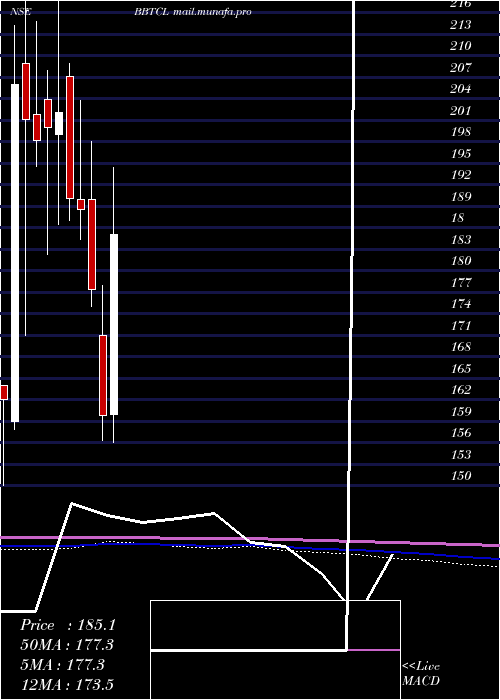
Task: Click the last white candlestick closing near 185
Action: click(114, 325)
